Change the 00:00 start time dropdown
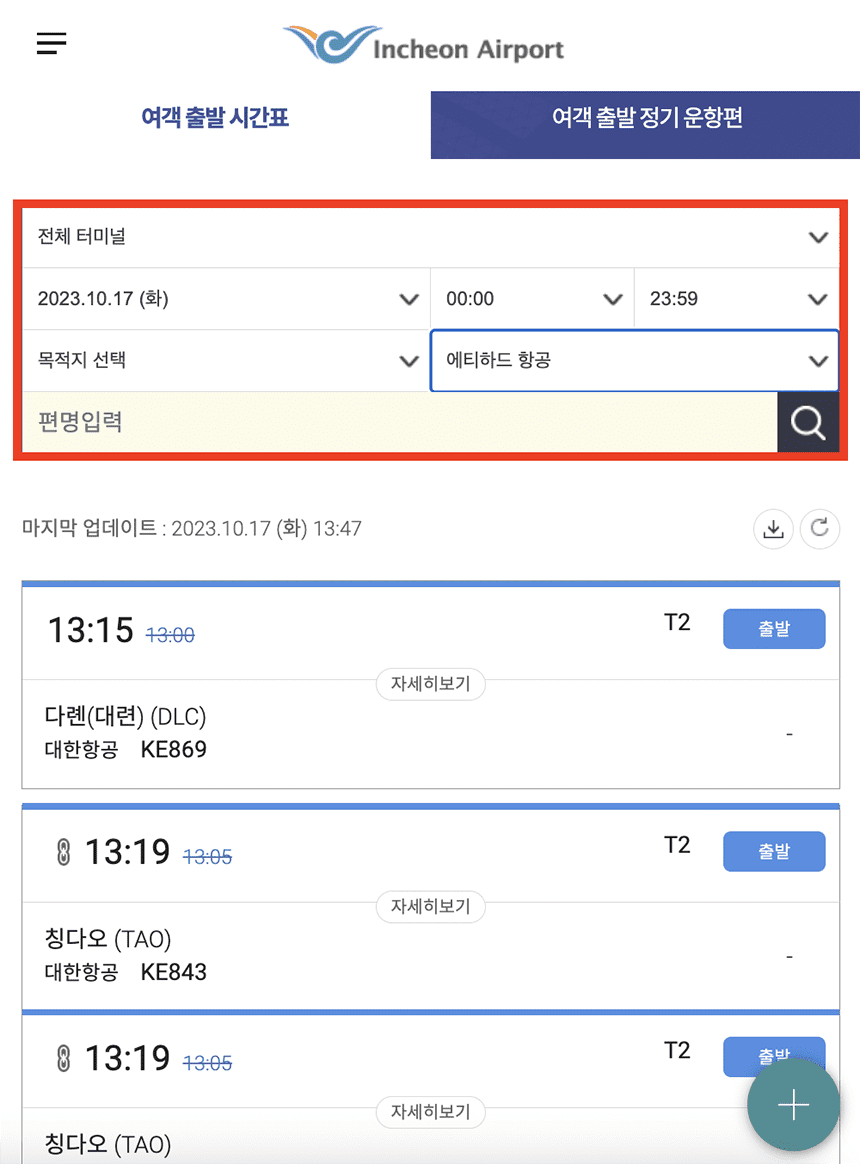The height and width of the screenshot is (1164, 860). click(x=532, y=298)
